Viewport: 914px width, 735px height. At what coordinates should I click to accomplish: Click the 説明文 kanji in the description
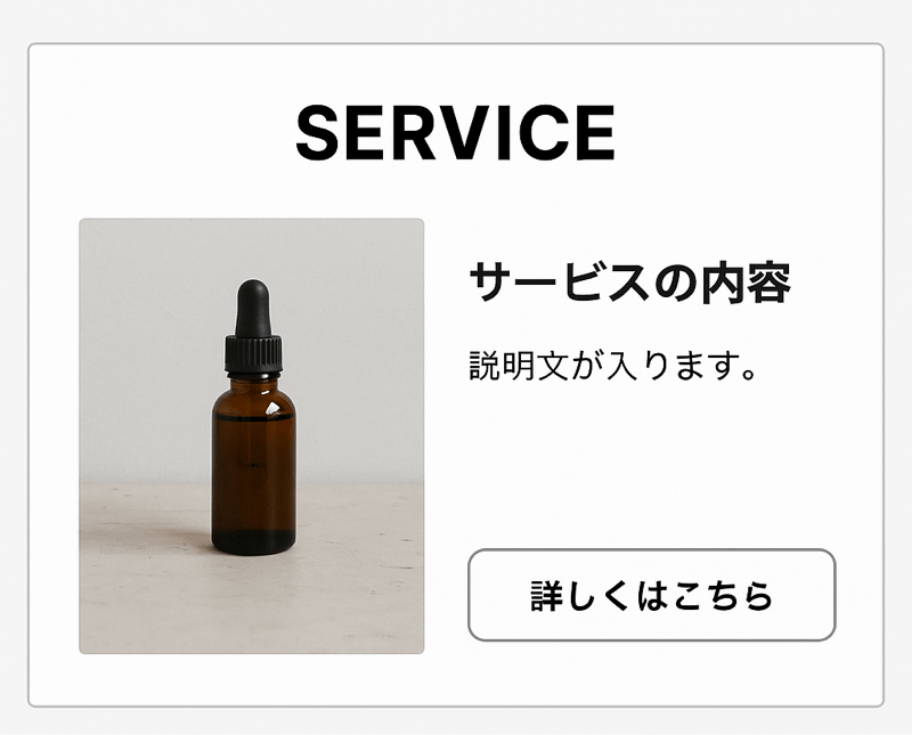click(x=519, y=365)
